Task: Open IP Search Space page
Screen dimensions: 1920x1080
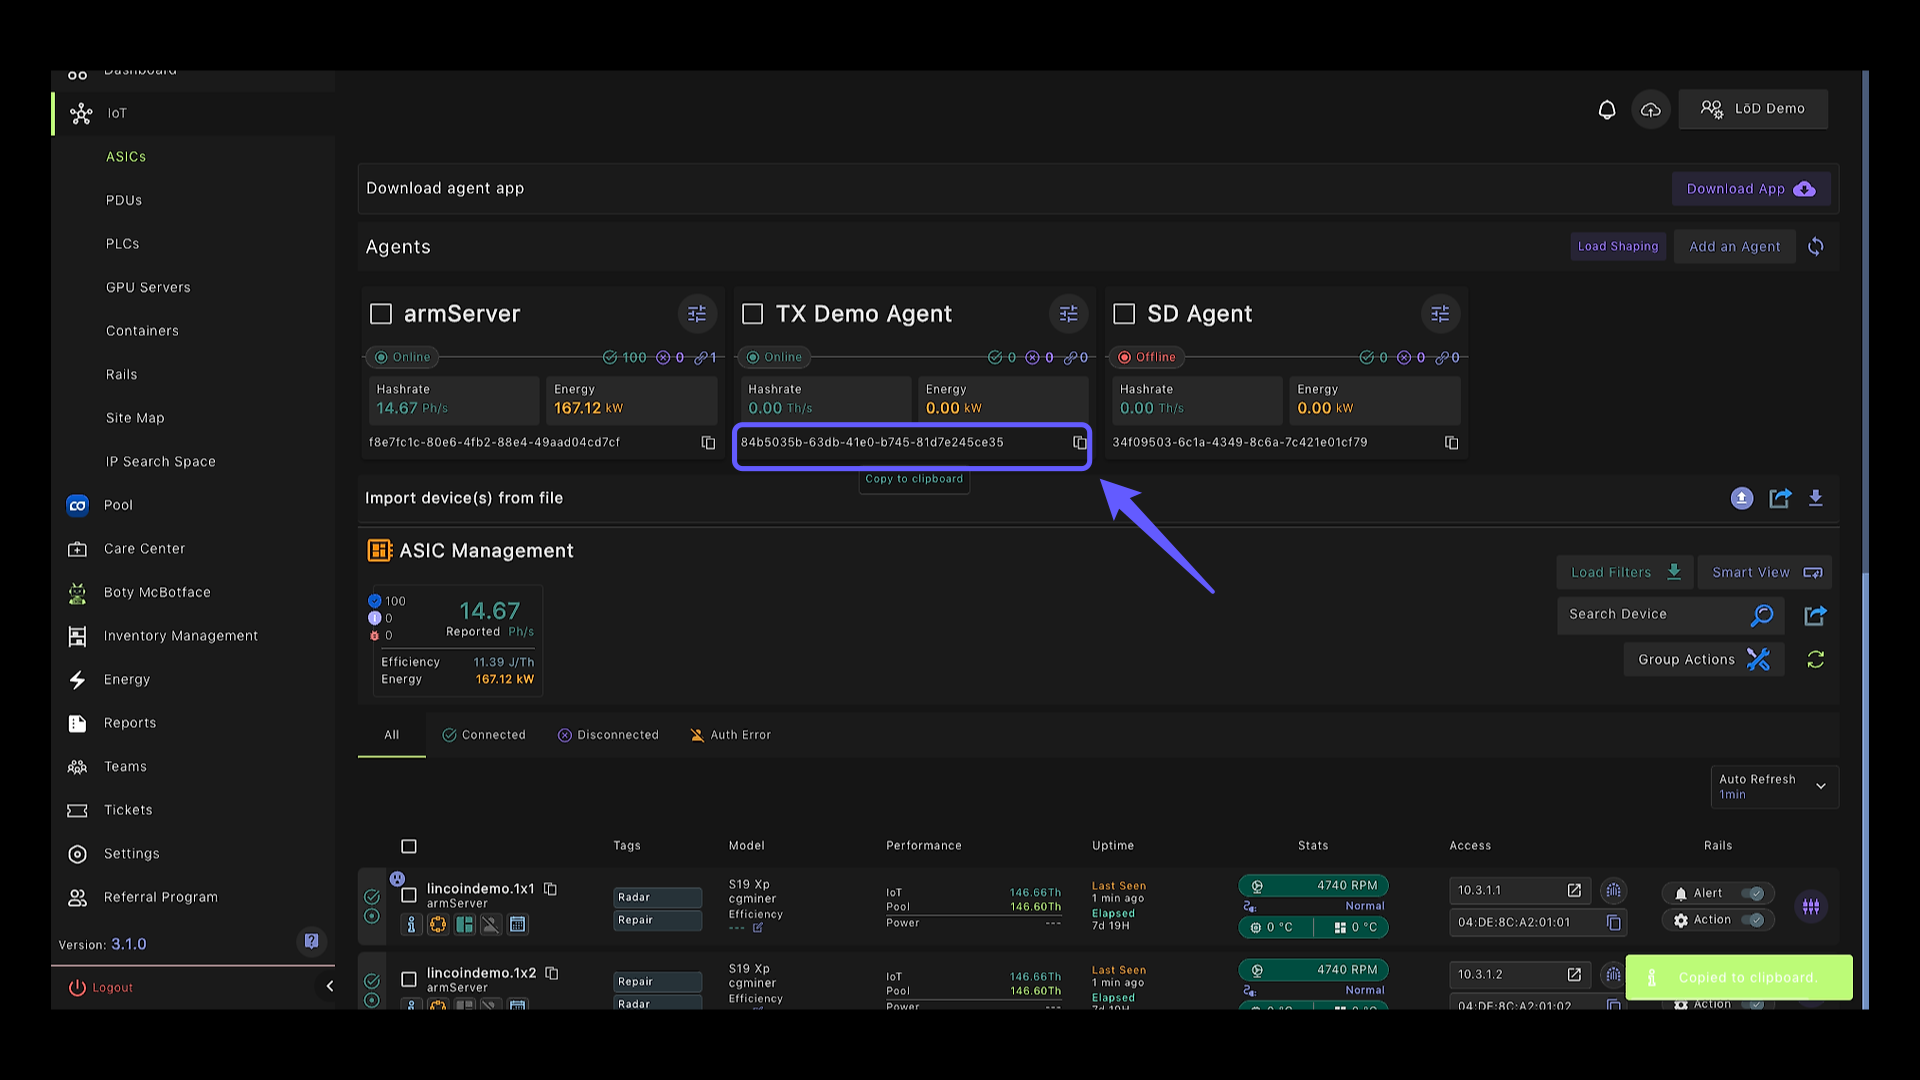Action: [161, 461]
